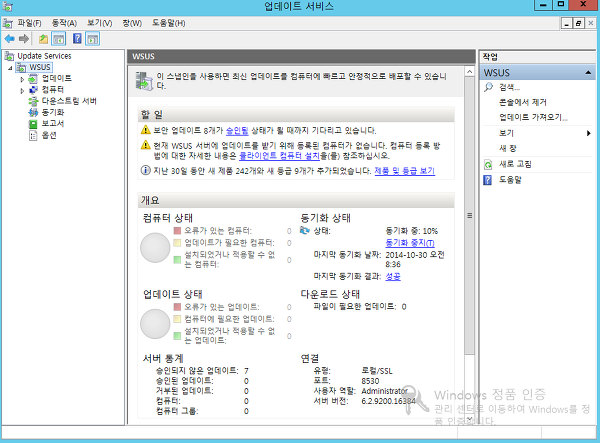Click the center pane vertical scrollbar thumb

469,216
